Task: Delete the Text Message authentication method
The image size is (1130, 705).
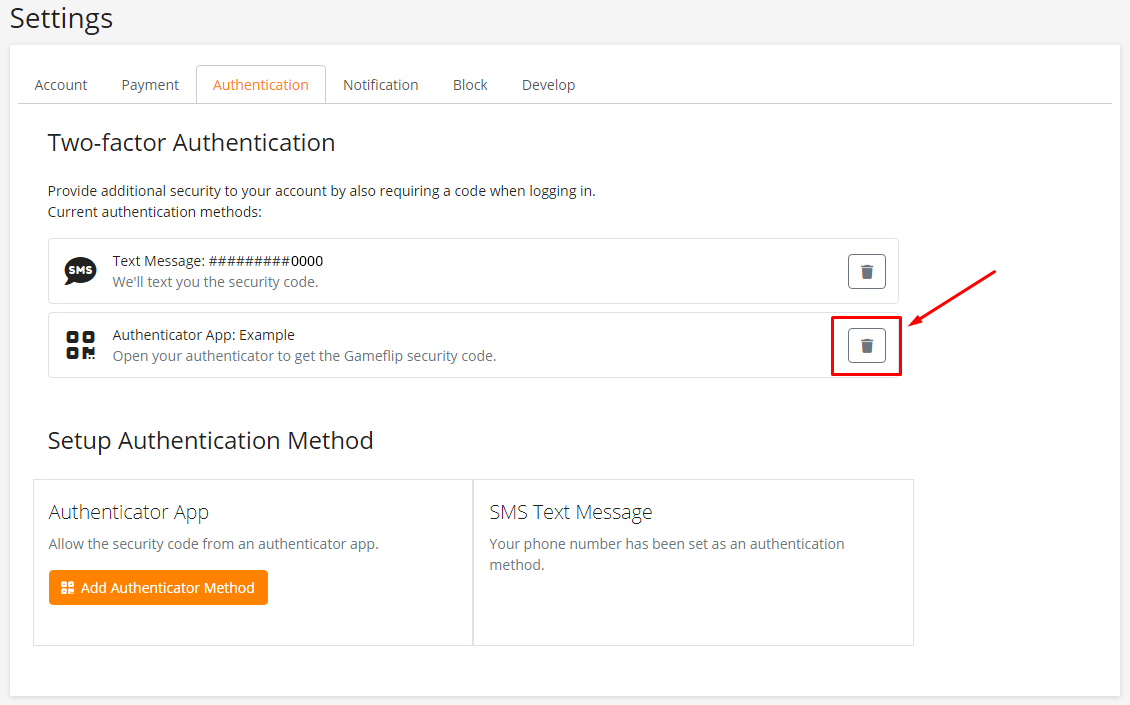Action: point(866,271)
